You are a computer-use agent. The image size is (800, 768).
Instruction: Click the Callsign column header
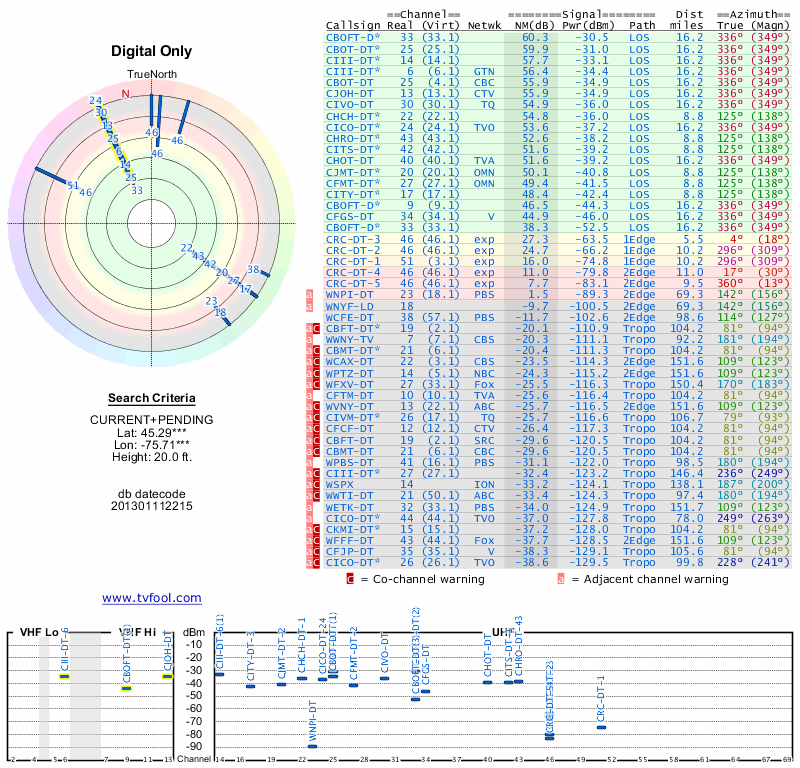353,26
